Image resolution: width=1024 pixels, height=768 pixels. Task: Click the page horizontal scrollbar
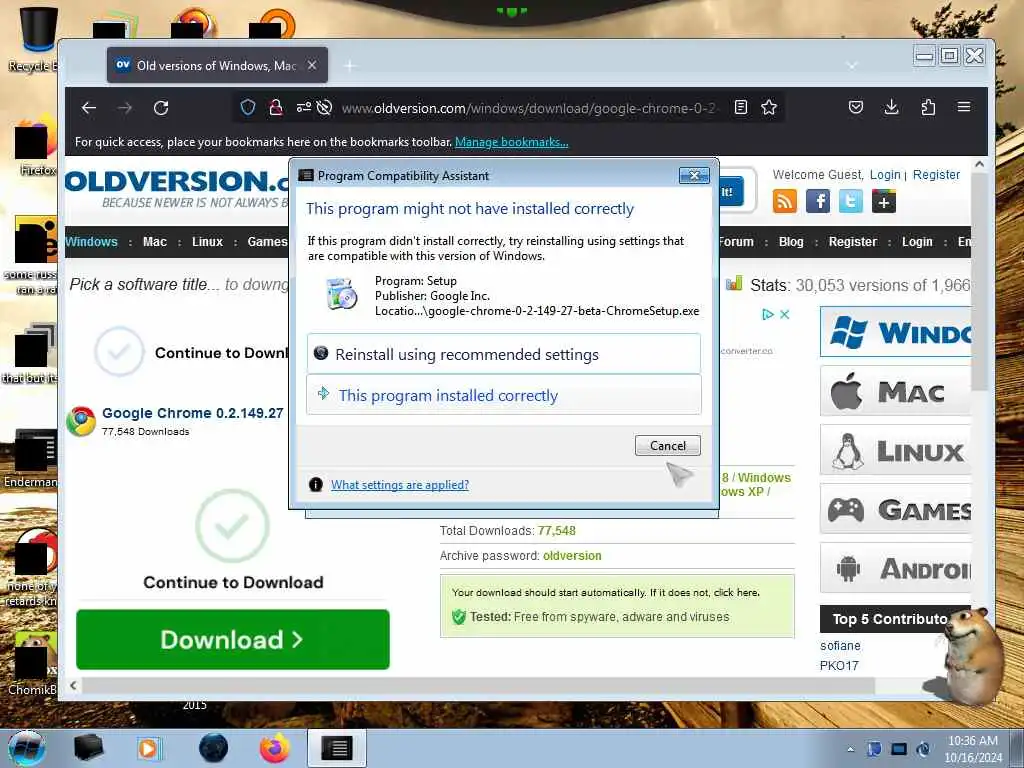pyautogui.click(x=479, y=685)
